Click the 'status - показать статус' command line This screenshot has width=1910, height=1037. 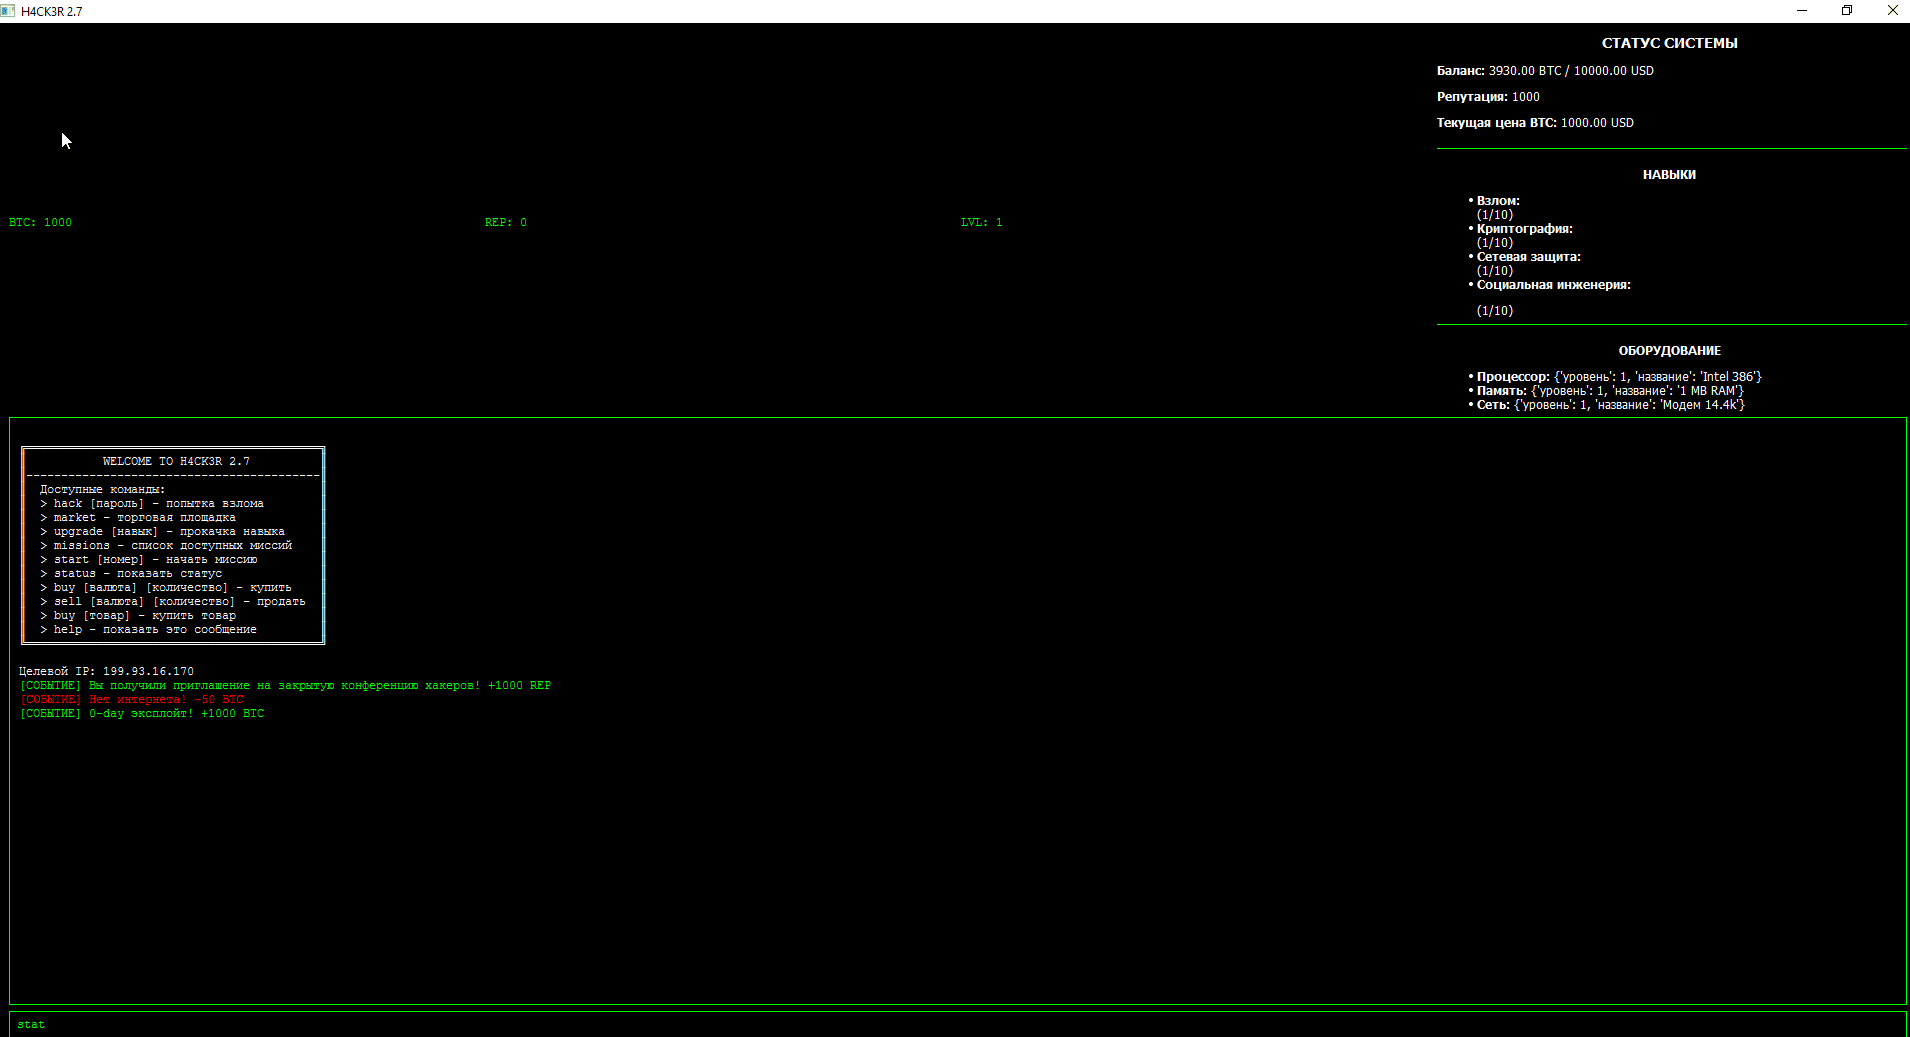point(131,573)
